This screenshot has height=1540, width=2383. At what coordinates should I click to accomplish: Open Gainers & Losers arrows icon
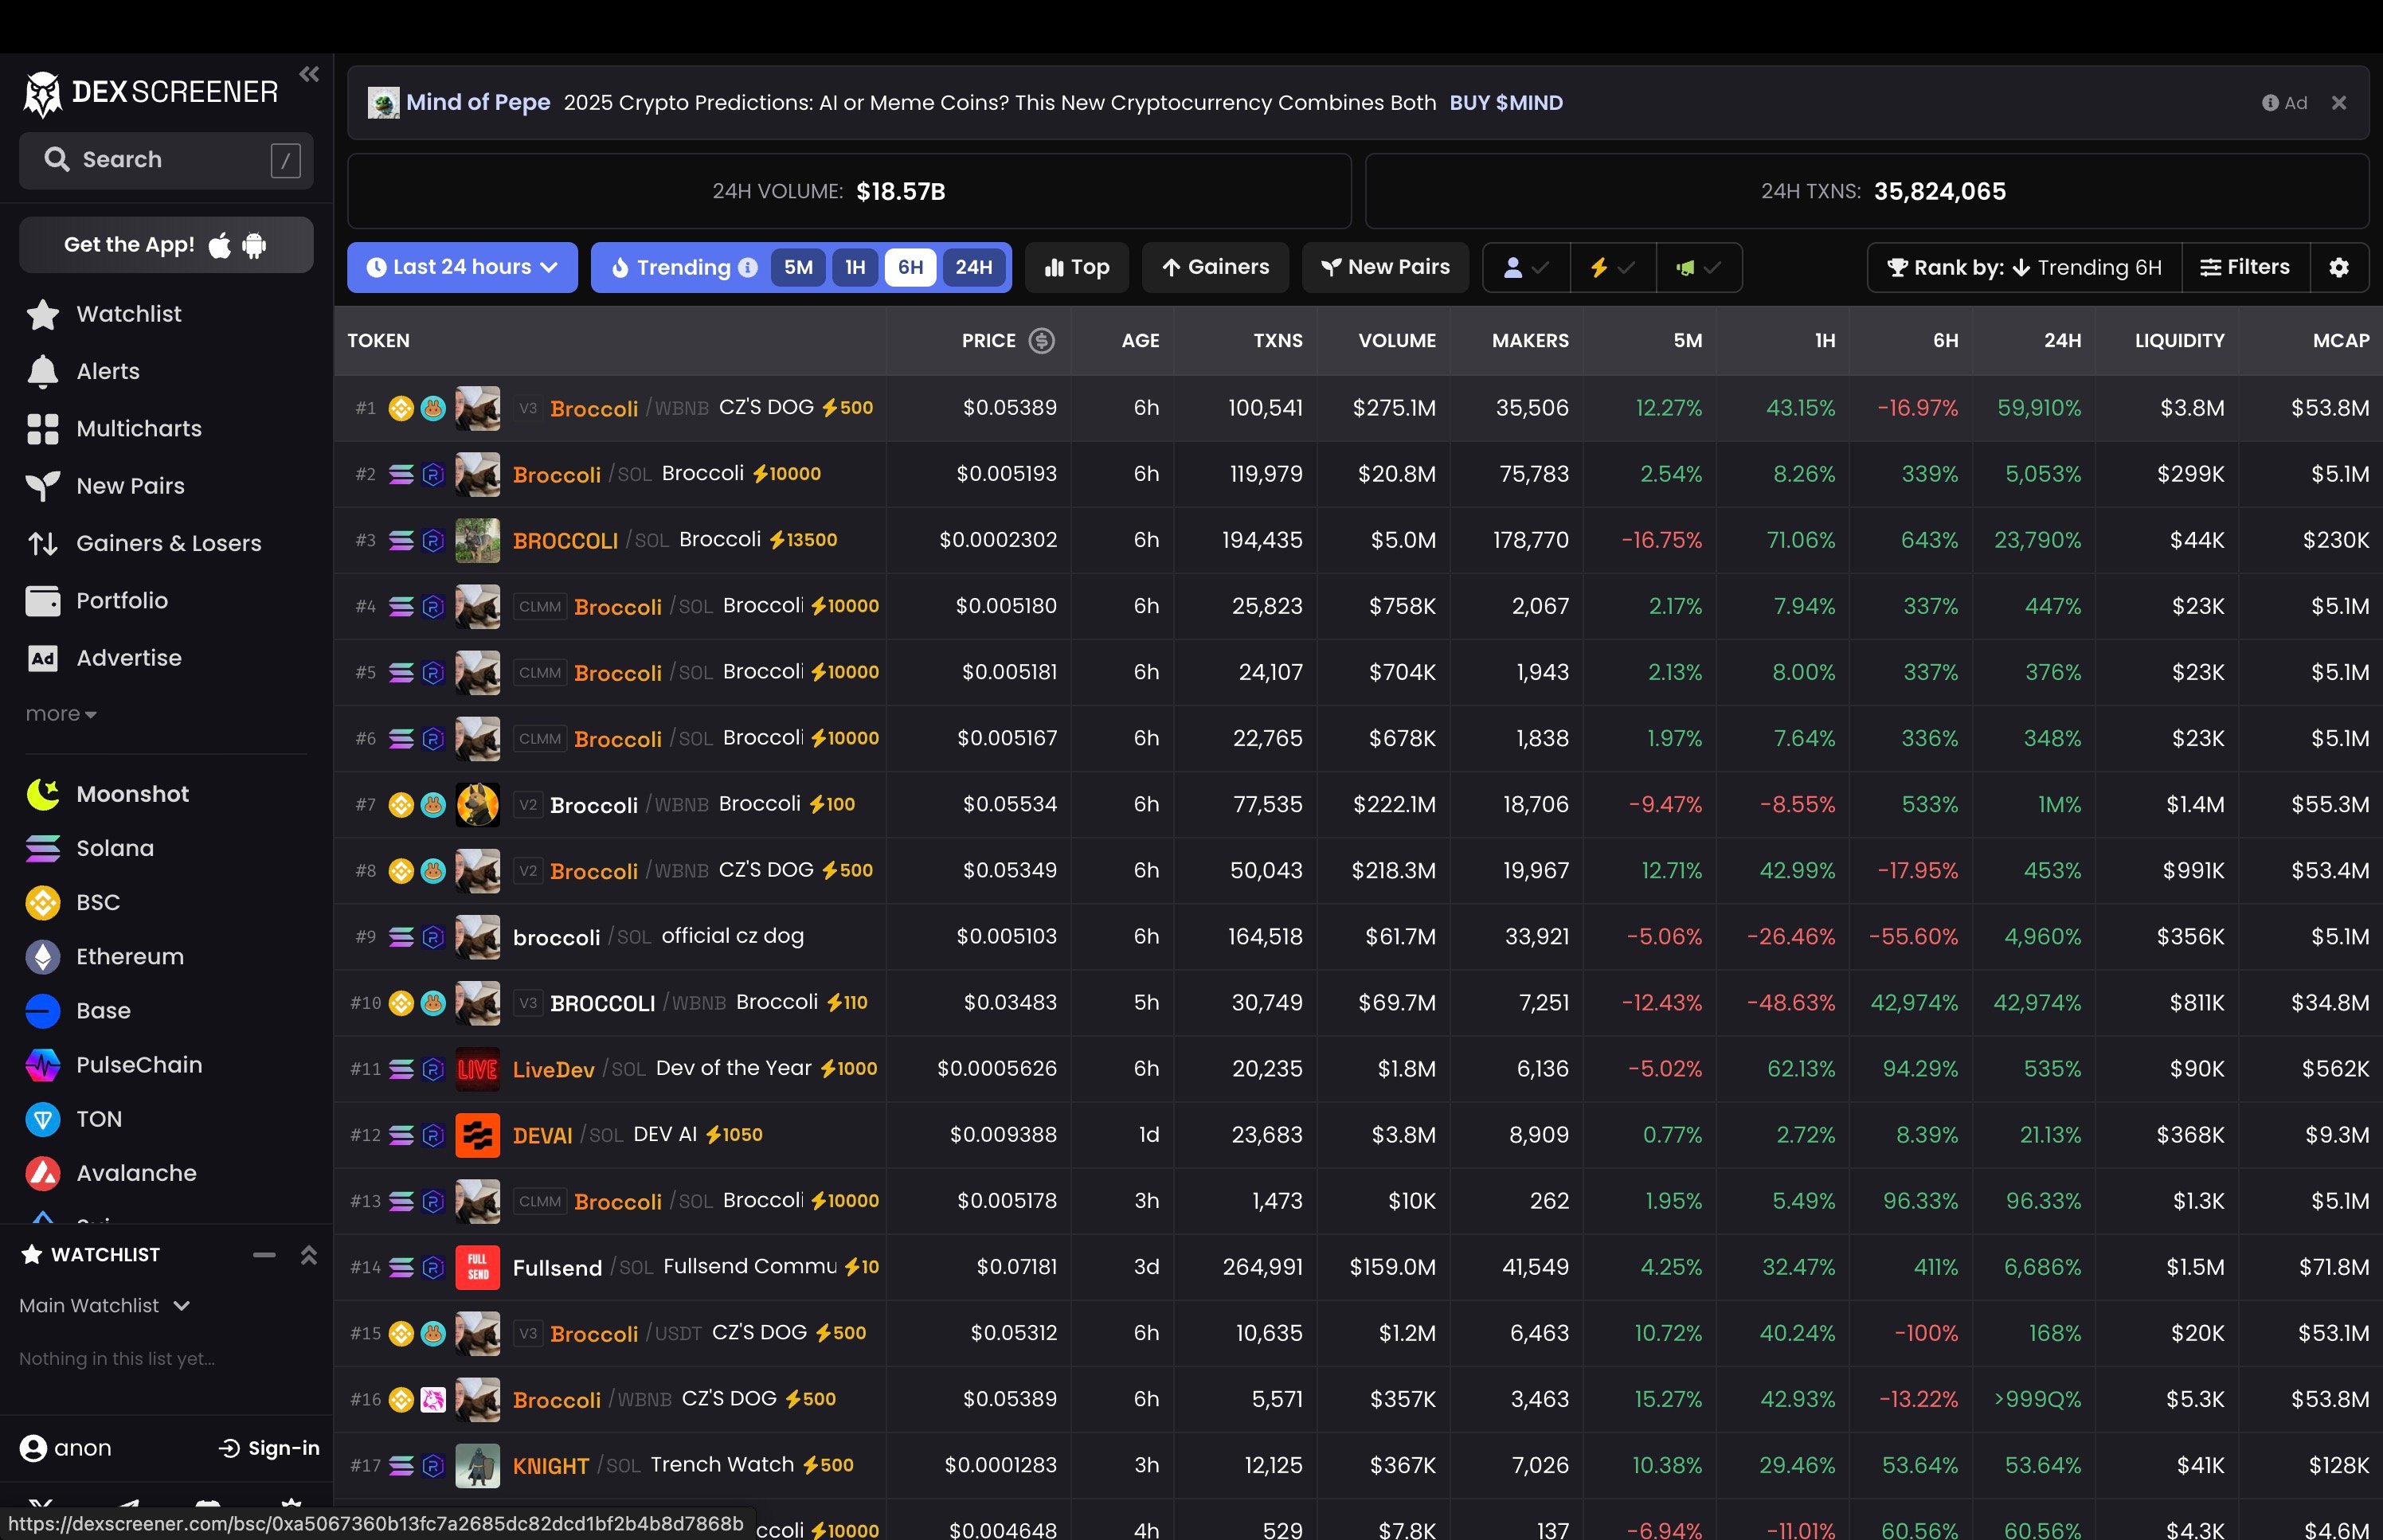click(x=42, y=543)
